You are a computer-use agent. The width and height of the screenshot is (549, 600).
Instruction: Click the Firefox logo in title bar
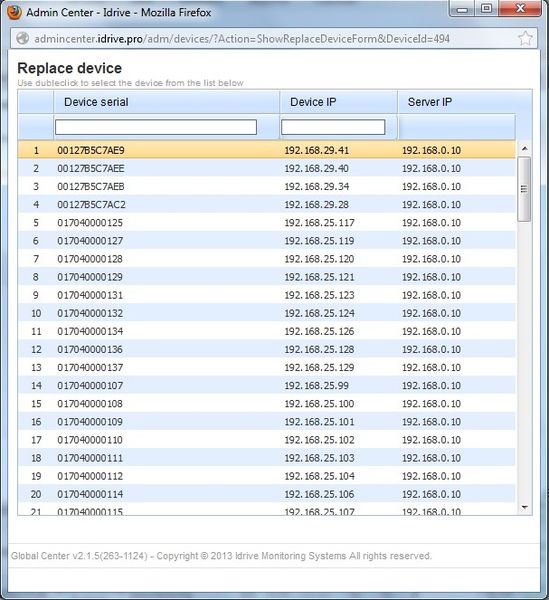tap(15, 12)
